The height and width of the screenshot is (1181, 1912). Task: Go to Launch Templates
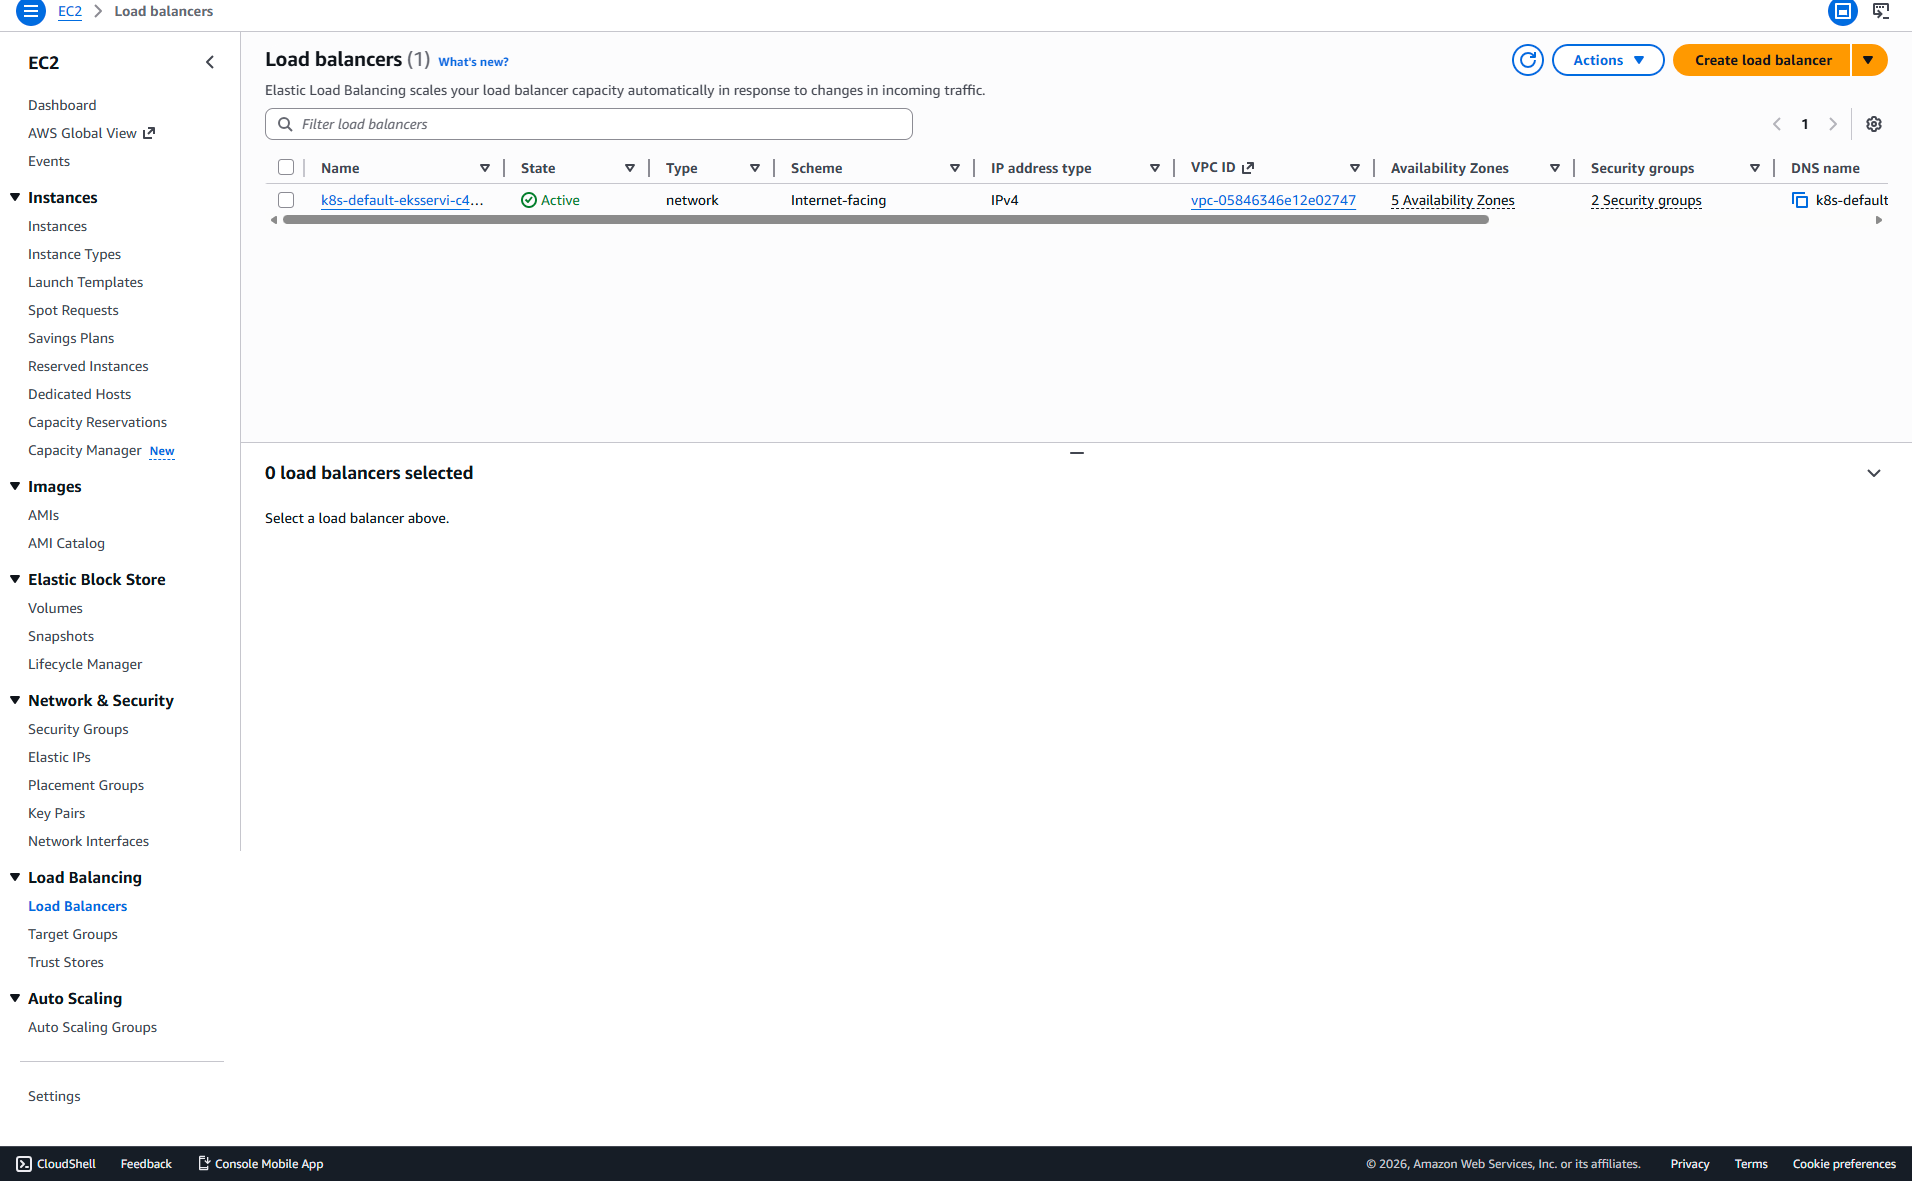85,282
